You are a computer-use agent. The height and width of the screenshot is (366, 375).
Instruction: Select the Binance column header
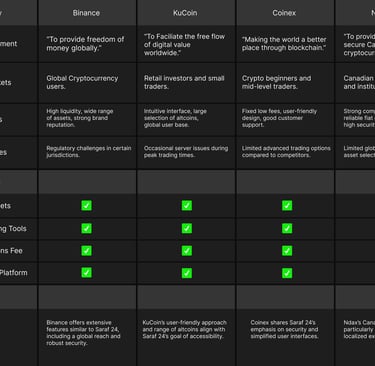pyautogui.click(x=87, y=13)
